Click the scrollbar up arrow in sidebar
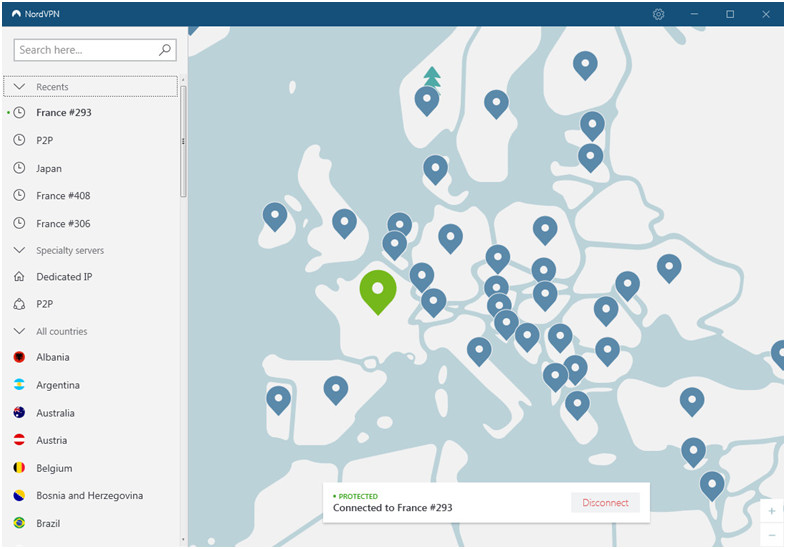Screen dimensions: 786x549 point(183,80)
